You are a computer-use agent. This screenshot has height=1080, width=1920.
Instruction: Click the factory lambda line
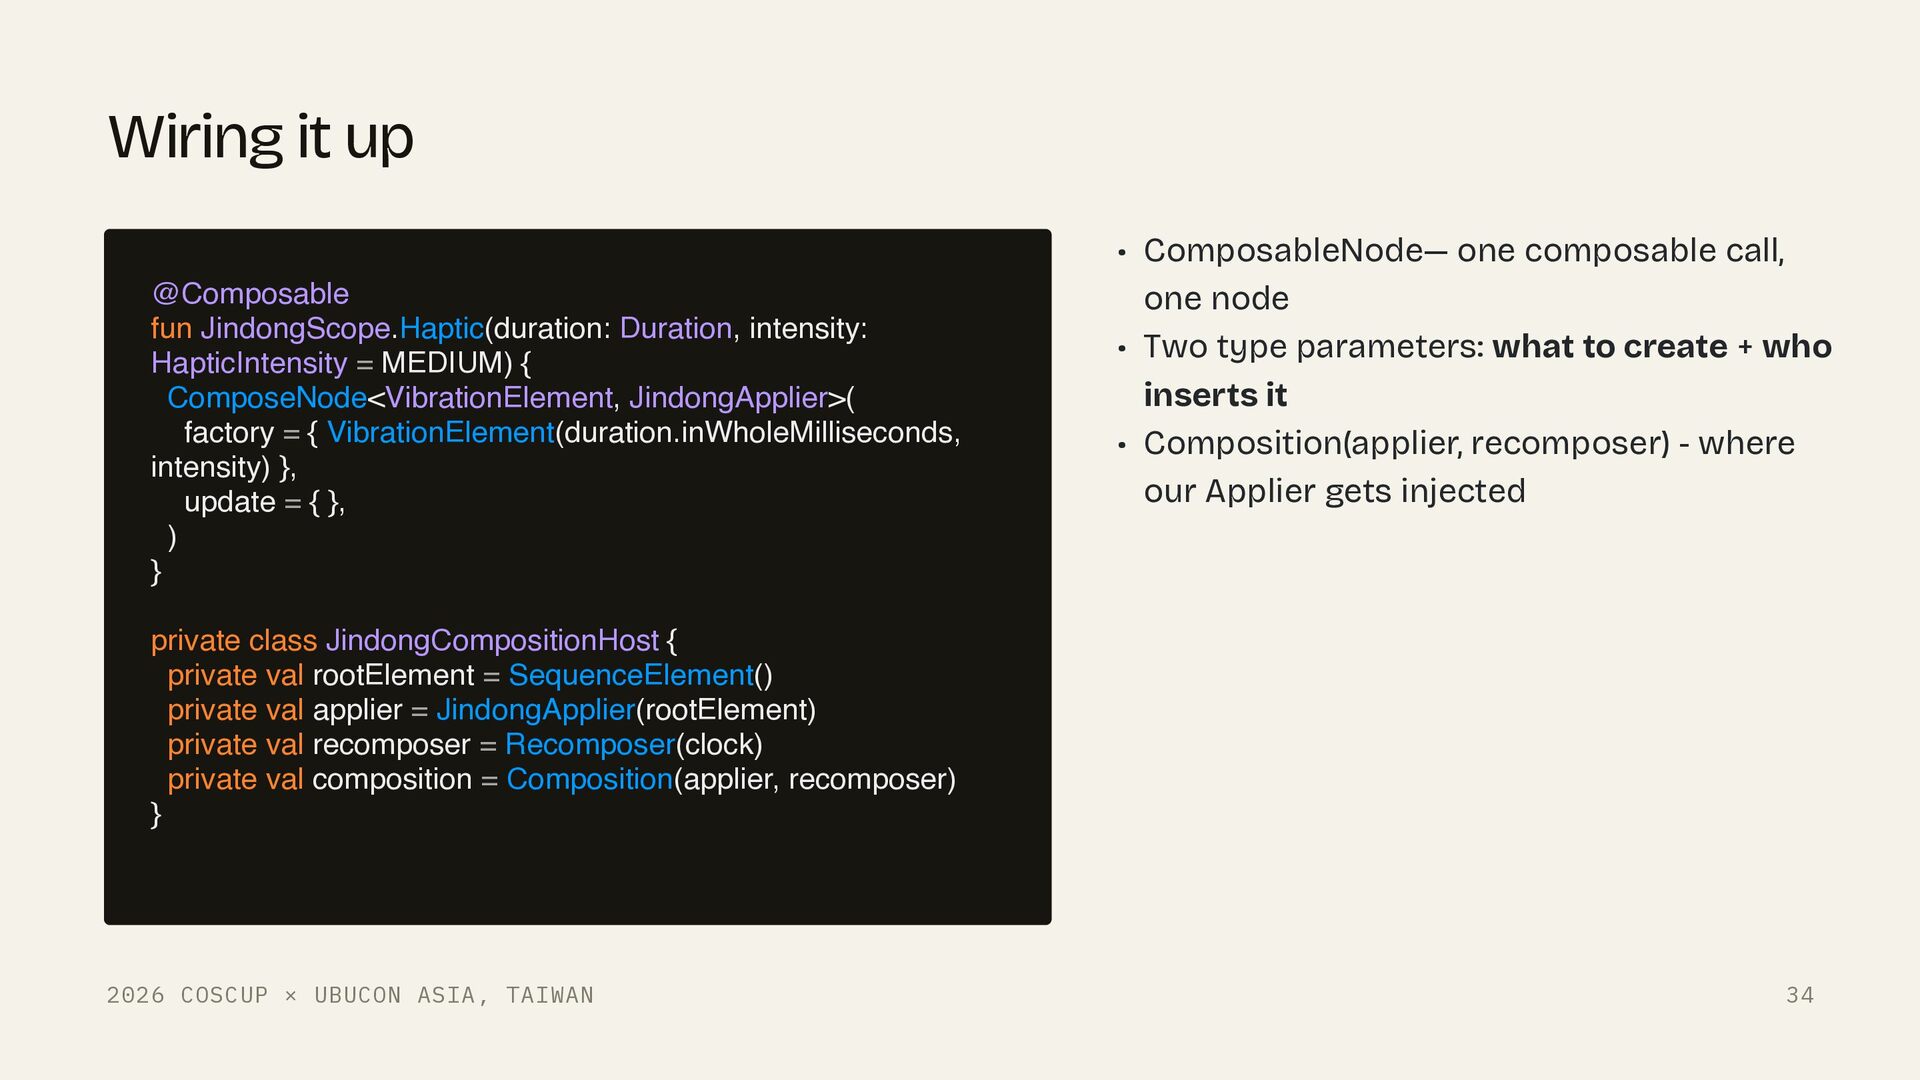point(572,432)
